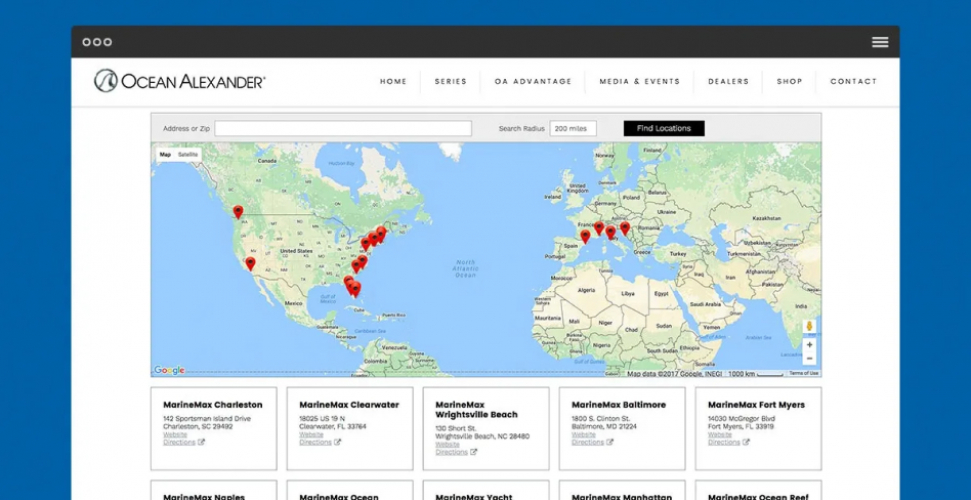Viewport: 971px width, 500px height.
Task: Click external-link icon beside Charleston Directions
Action: point(201,442)
